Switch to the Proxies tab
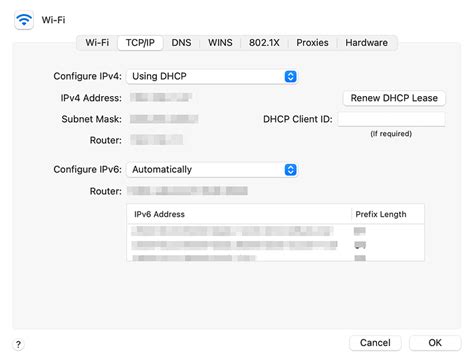Image resolution: width=474 pixels, height=362 pixels. coord(312,43)
